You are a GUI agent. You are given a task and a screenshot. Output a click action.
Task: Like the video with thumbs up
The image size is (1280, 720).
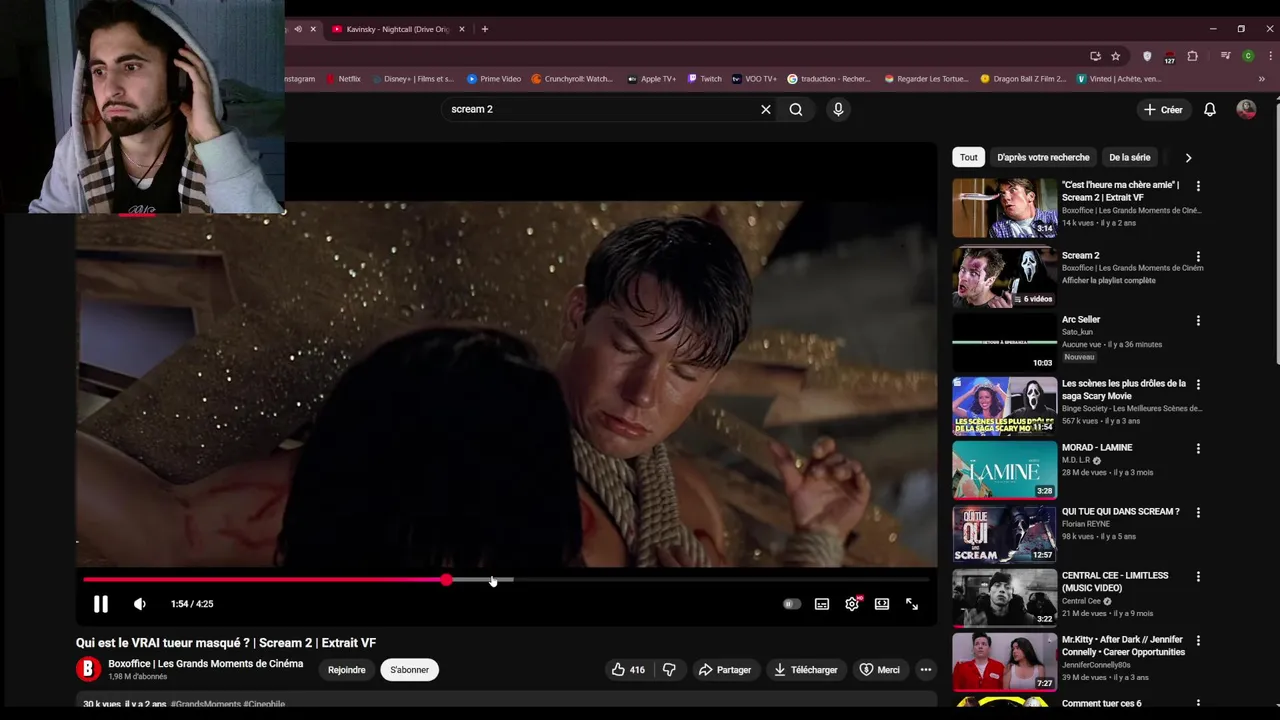click(627, 670)
